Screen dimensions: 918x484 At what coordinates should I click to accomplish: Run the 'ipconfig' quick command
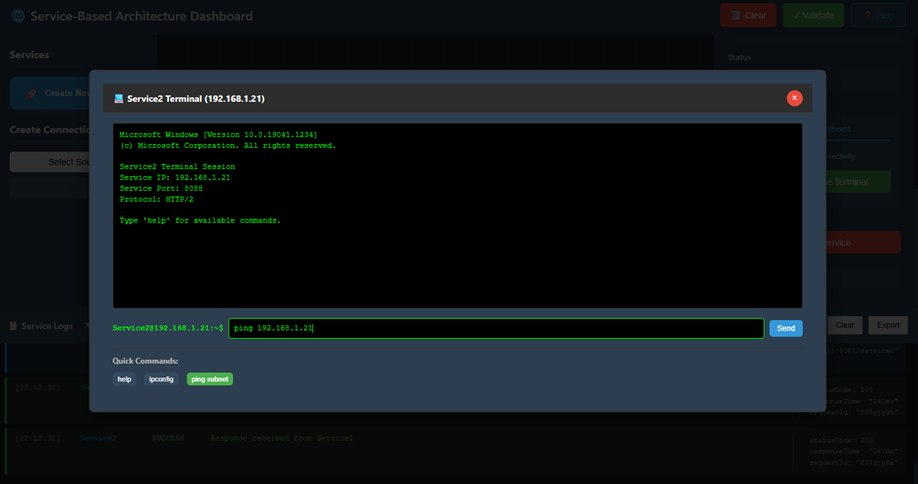click(x=161, y=379)
